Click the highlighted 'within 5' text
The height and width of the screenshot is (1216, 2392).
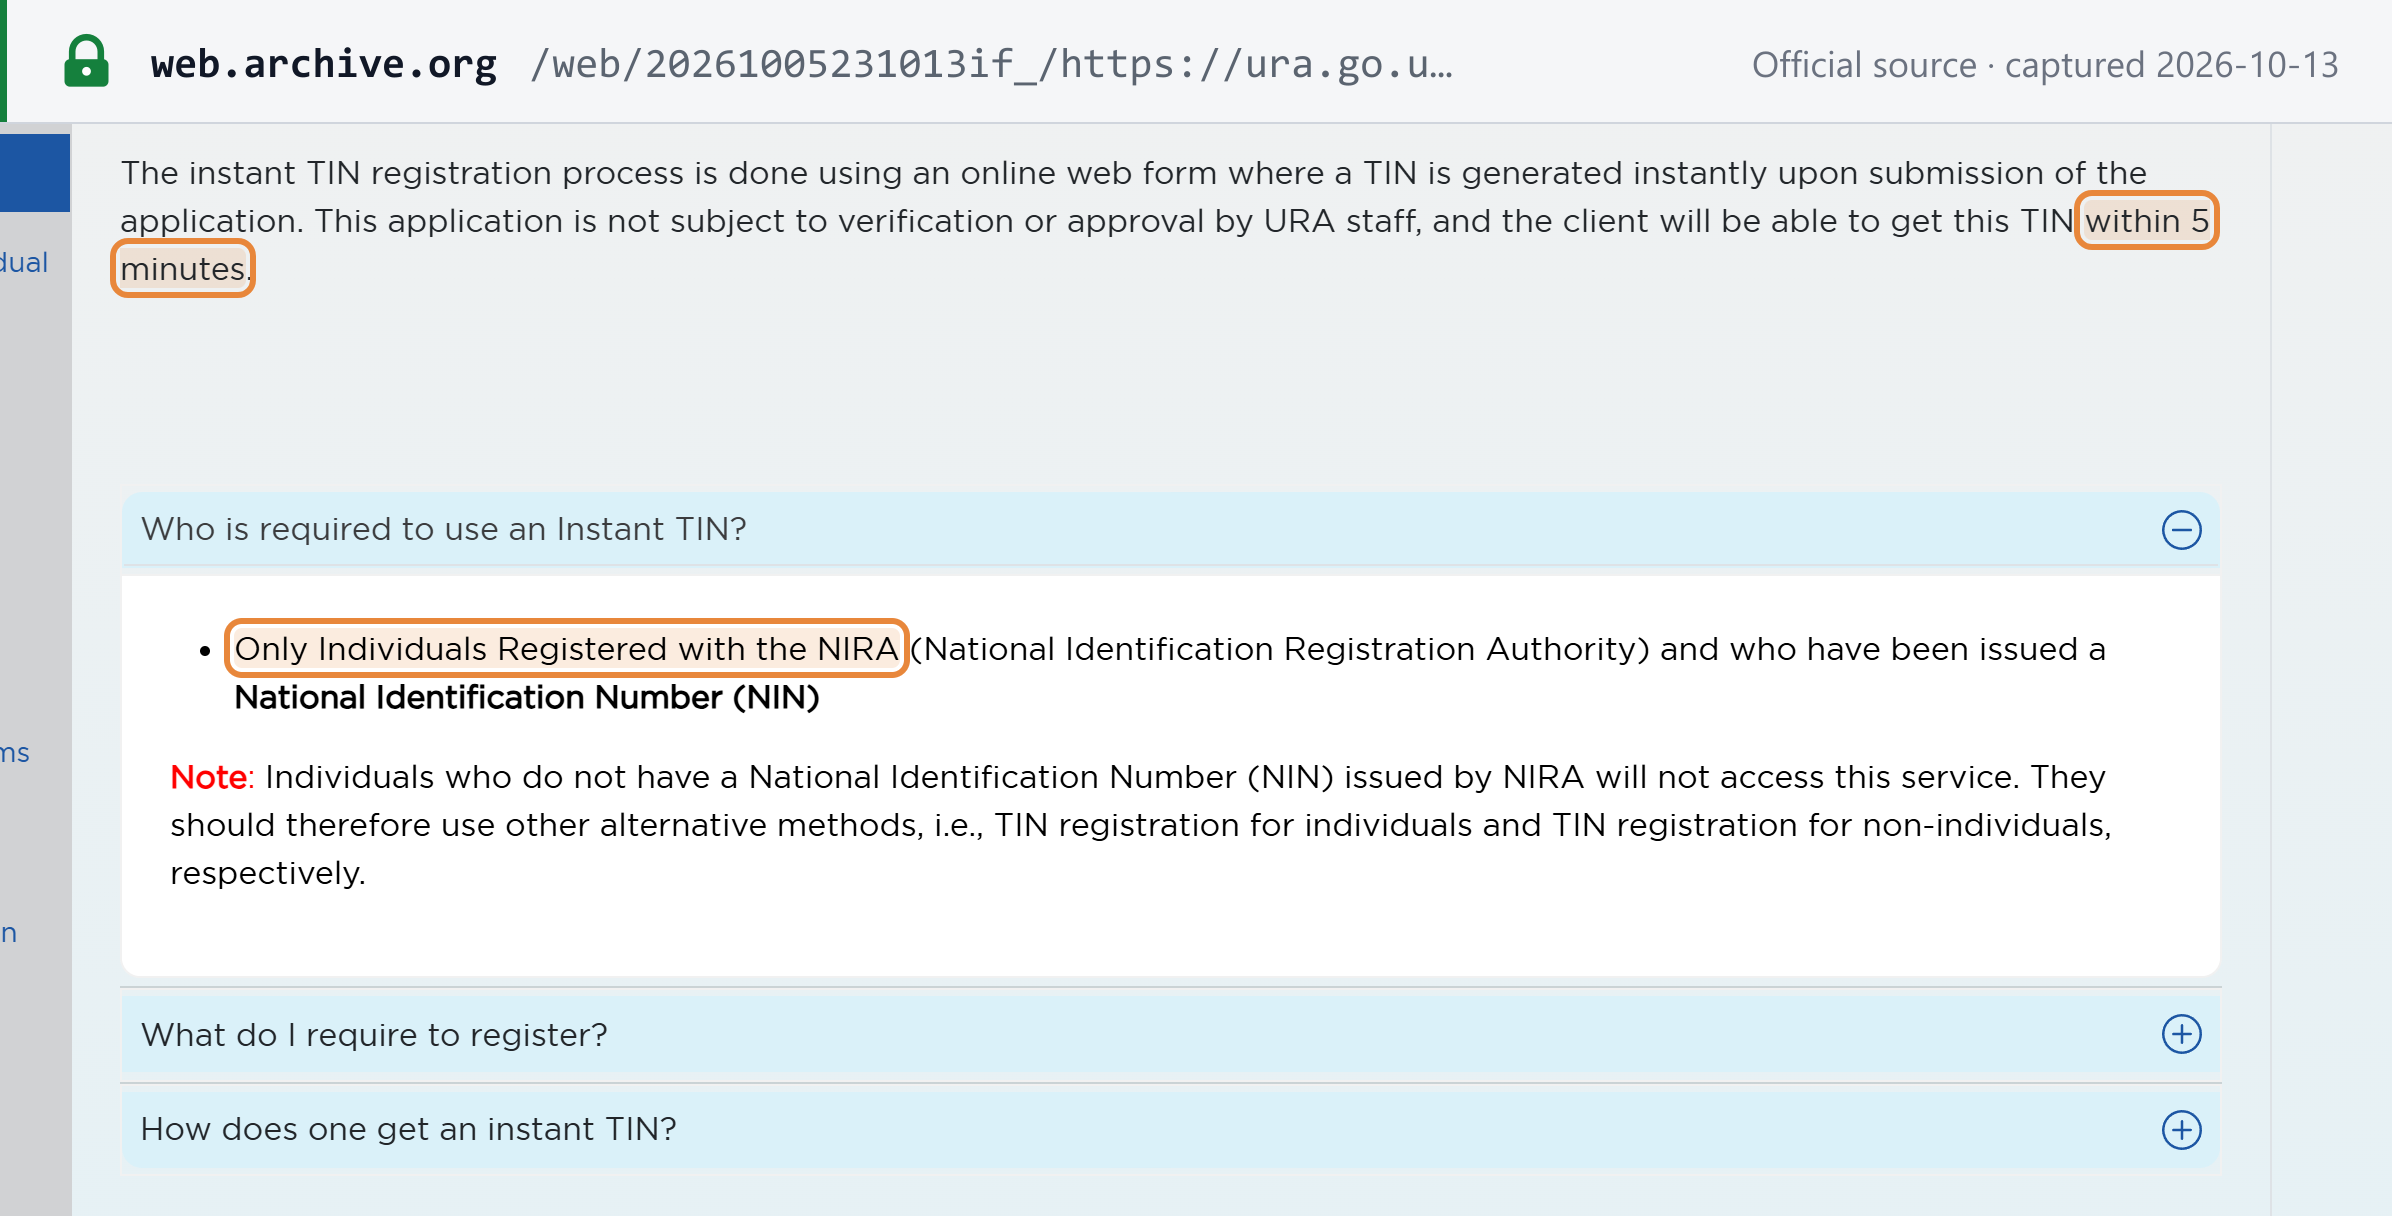[2147, 220]
